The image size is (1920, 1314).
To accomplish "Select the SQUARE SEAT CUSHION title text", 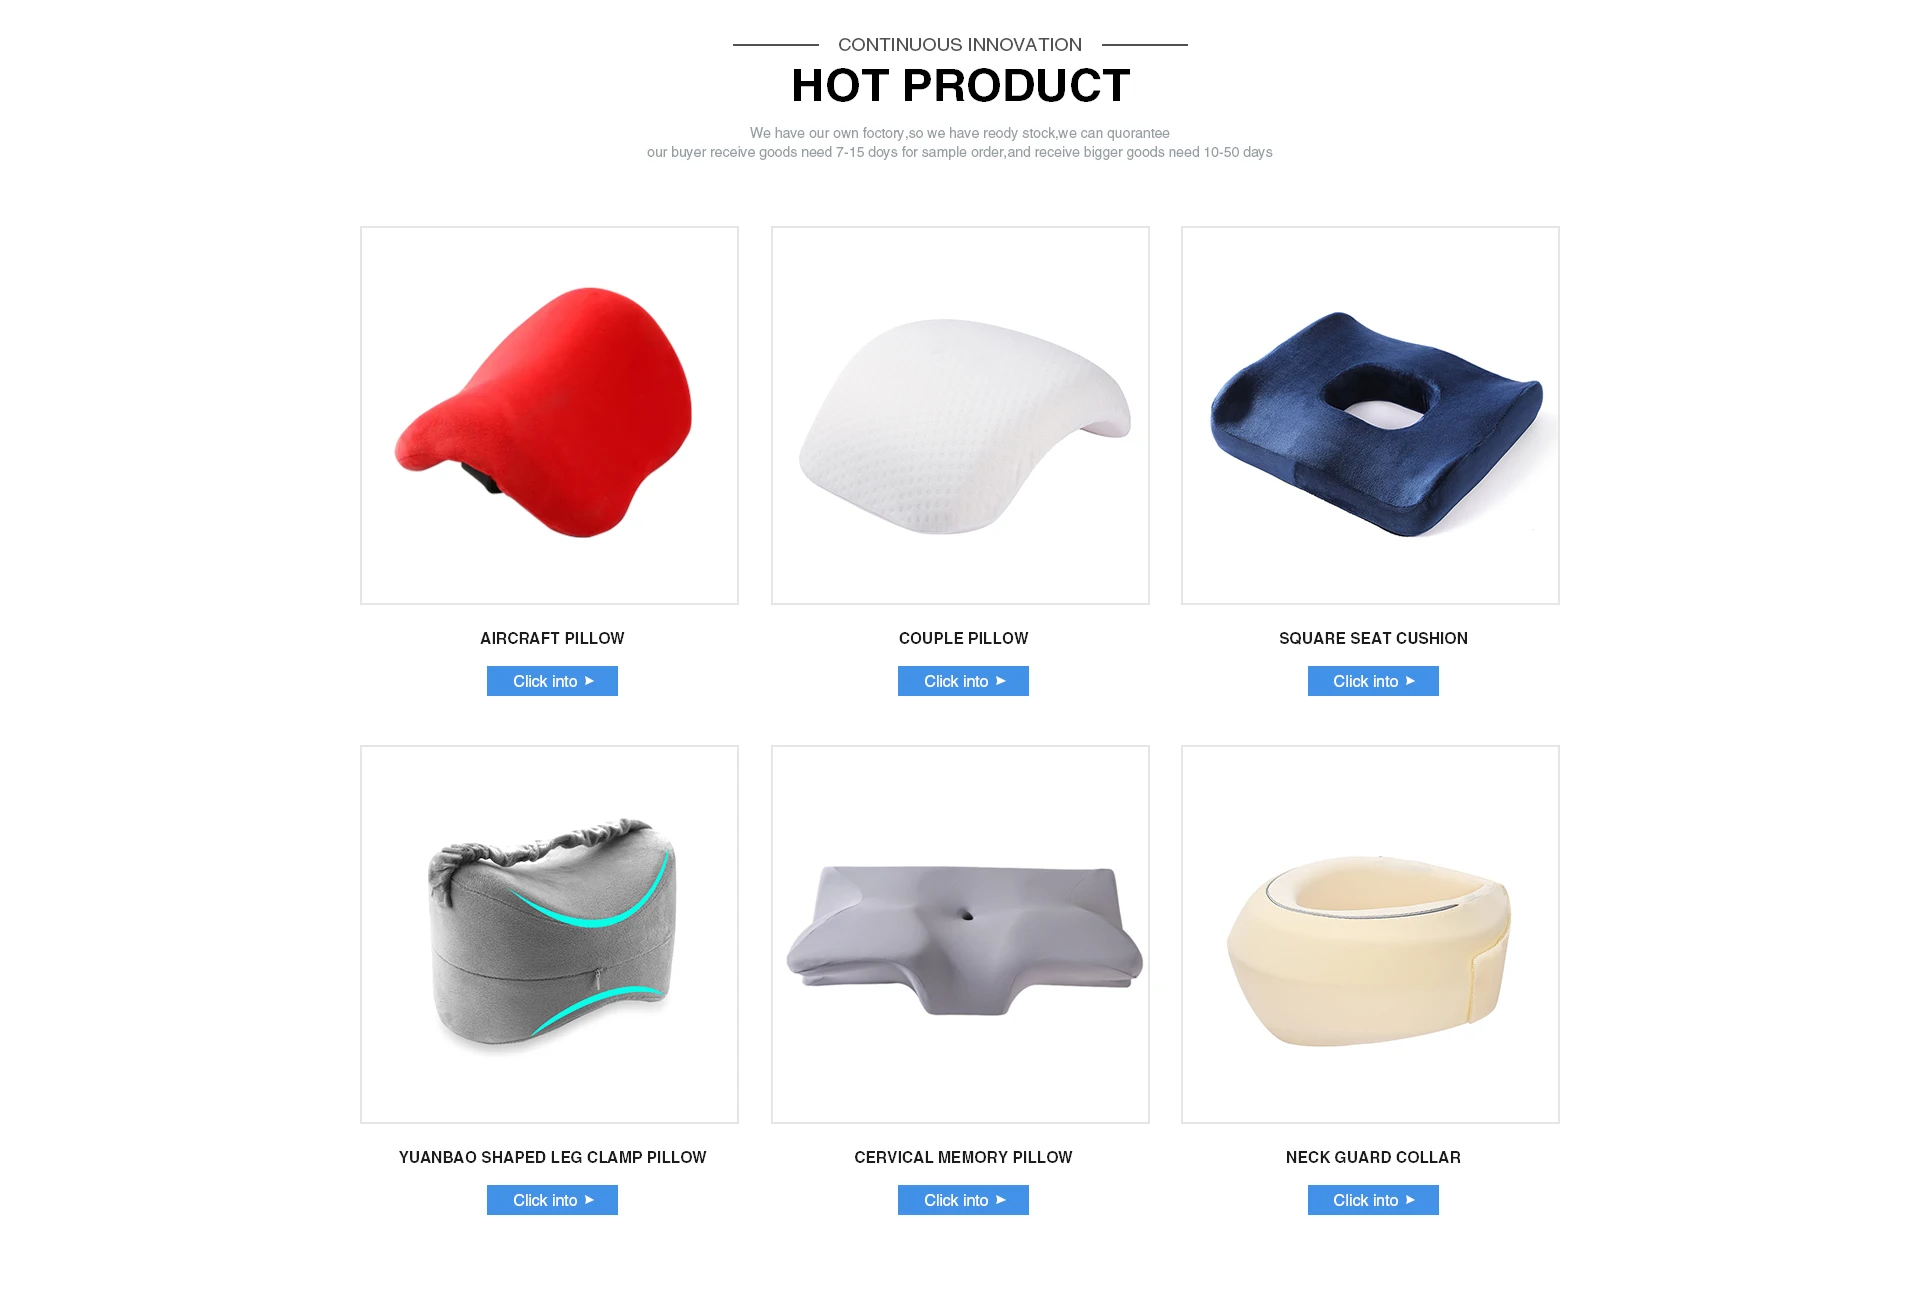I will pyautogui.click(x=1373, y=638).
